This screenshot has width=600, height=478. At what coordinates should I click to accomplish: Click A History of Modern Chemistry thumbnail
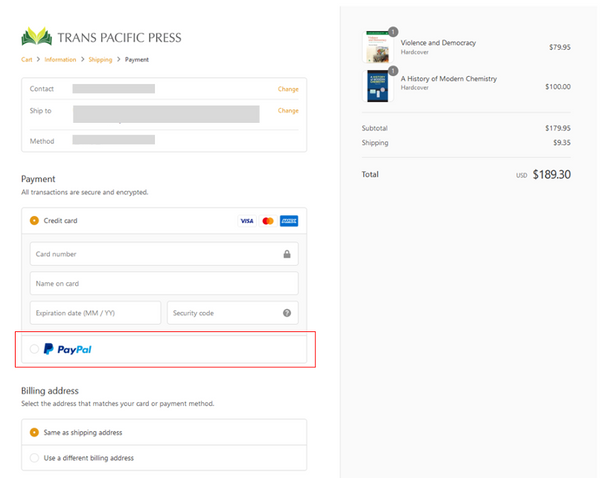click(x=379, y=84)
